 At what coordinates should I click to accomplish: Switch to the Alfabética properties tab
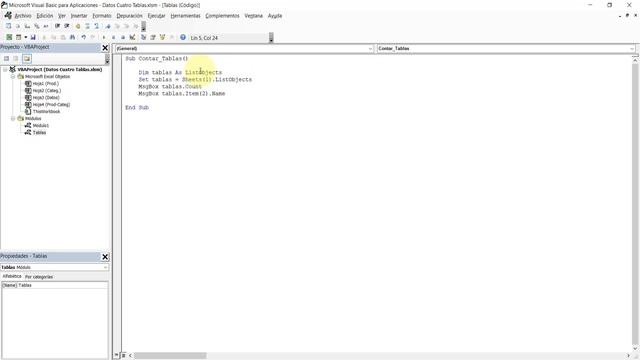[12, 276]
